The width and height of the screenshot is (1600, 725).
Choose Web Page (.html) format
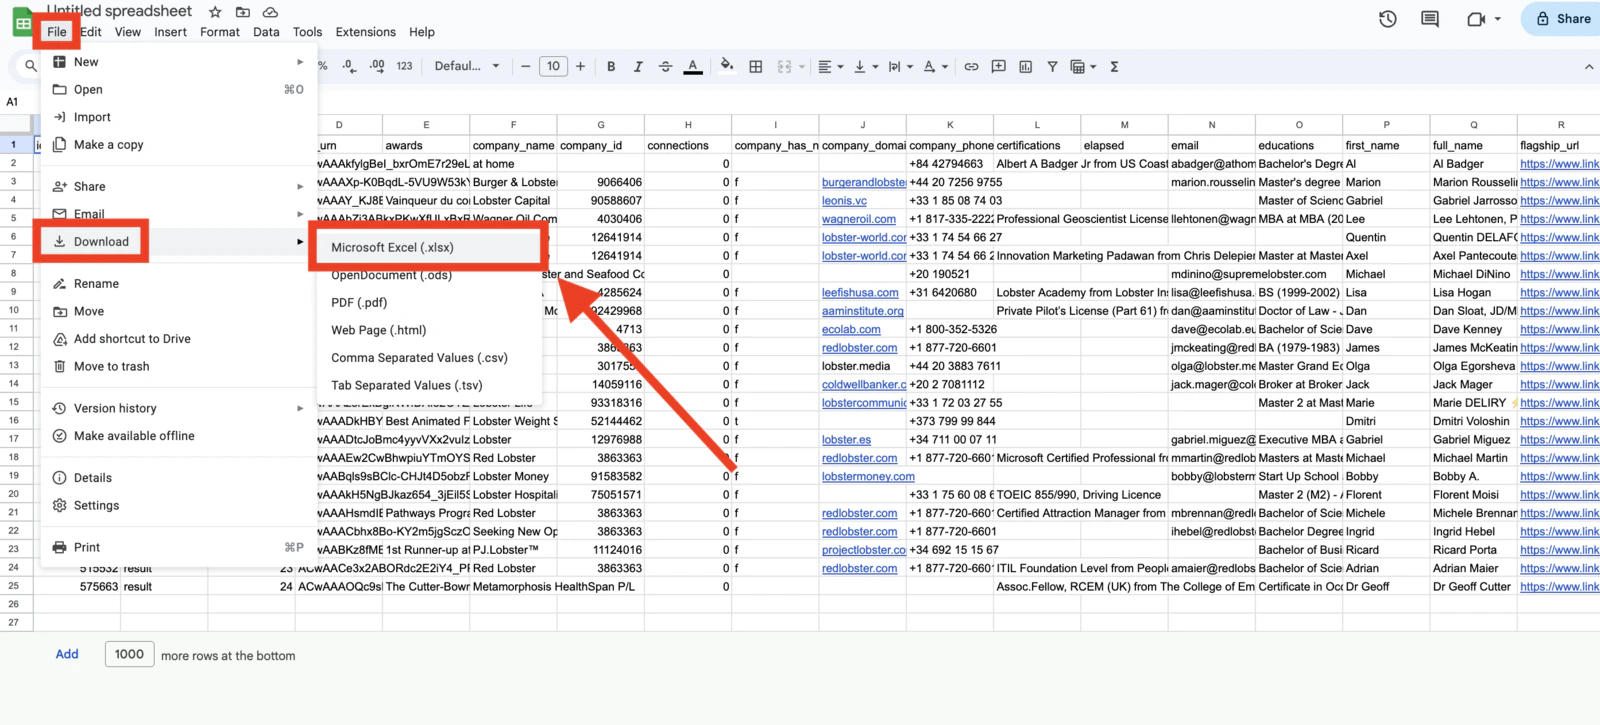pyautogui.click(x=428, y=330)
